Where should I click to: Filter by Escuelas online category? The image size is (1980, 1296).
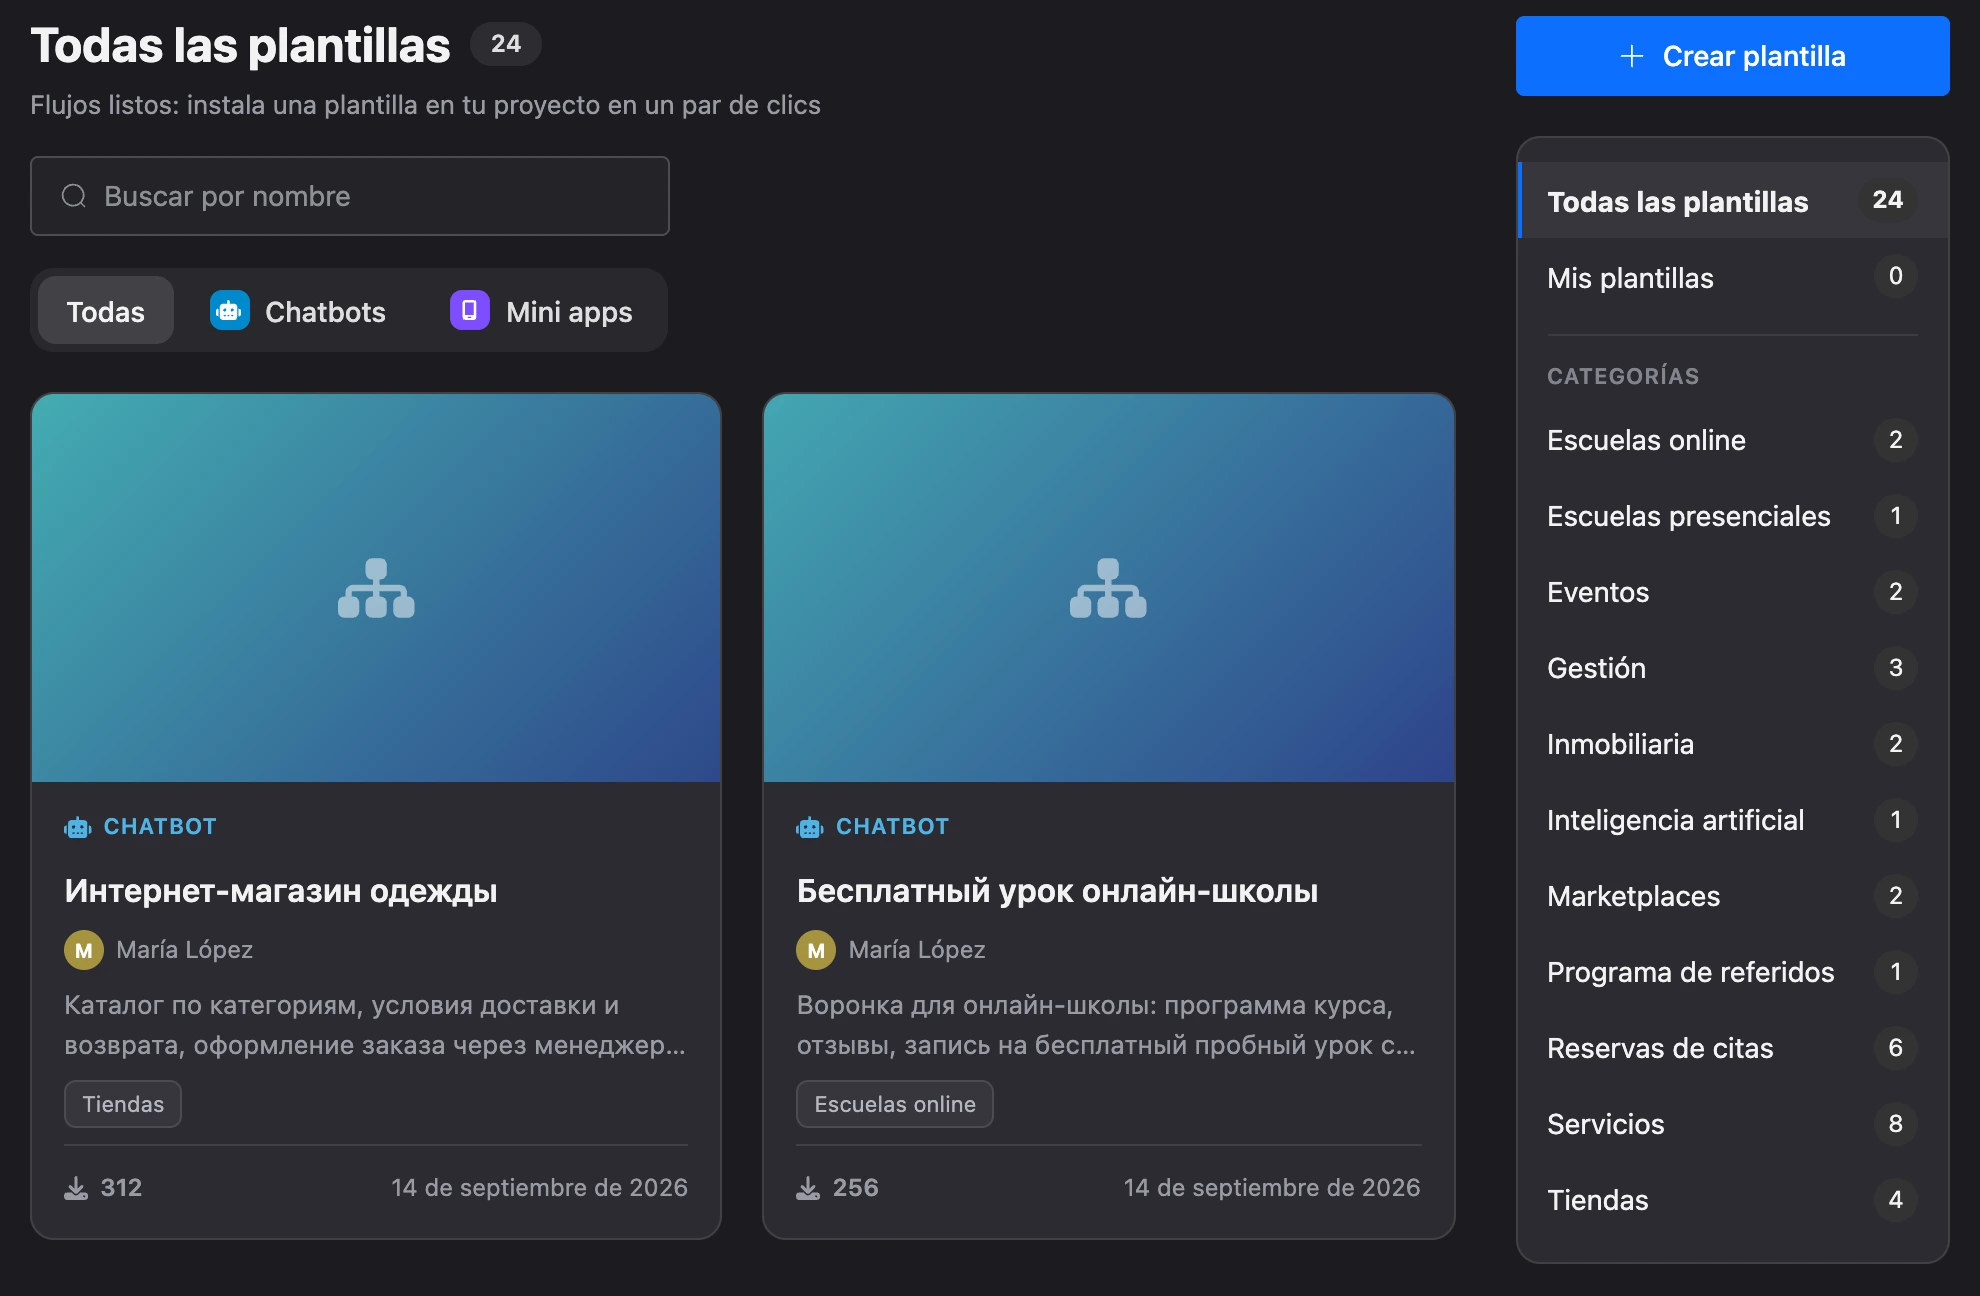click(1732, 440)
